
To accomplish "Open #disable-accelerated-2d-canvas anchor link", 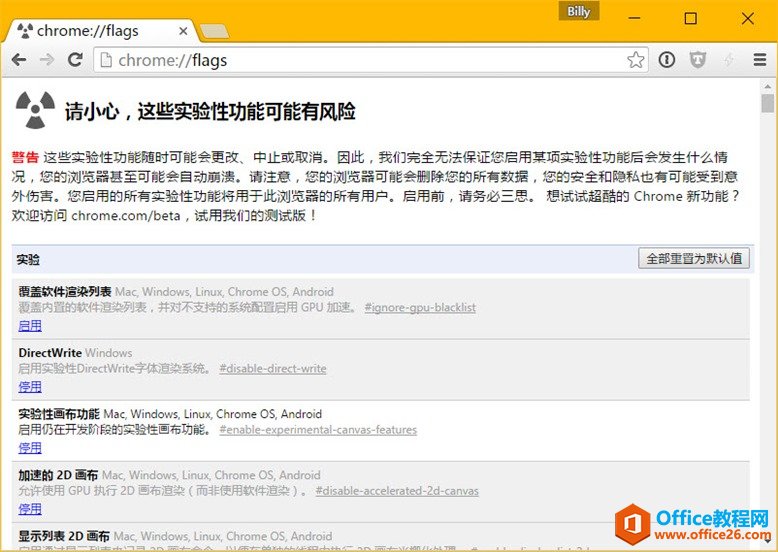I will [397, 491].
